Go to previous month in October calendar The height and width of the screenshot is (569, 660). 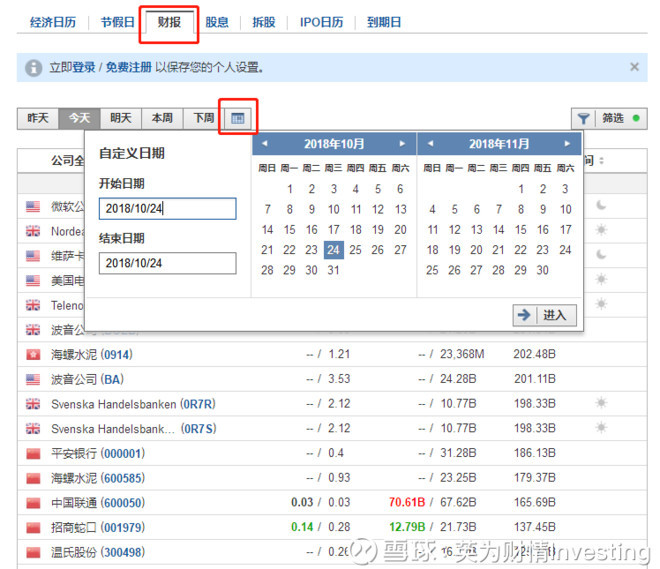(265, 144)
